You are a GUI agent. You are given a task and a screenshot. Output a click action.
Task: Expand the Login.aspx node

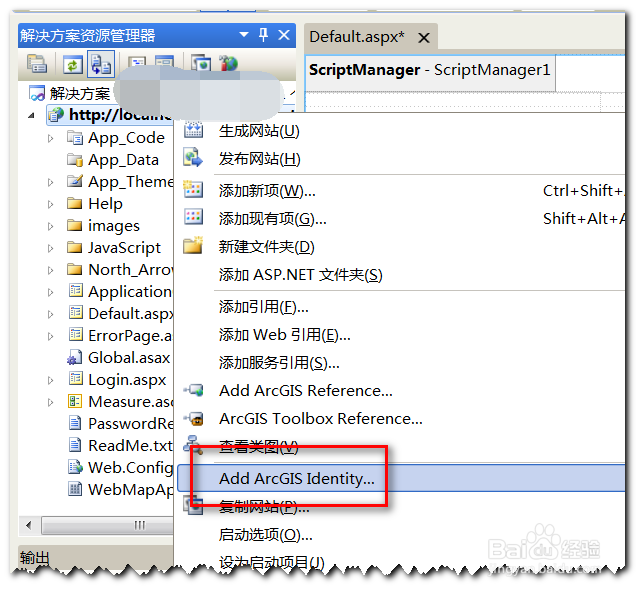click(x=50, y=380)
